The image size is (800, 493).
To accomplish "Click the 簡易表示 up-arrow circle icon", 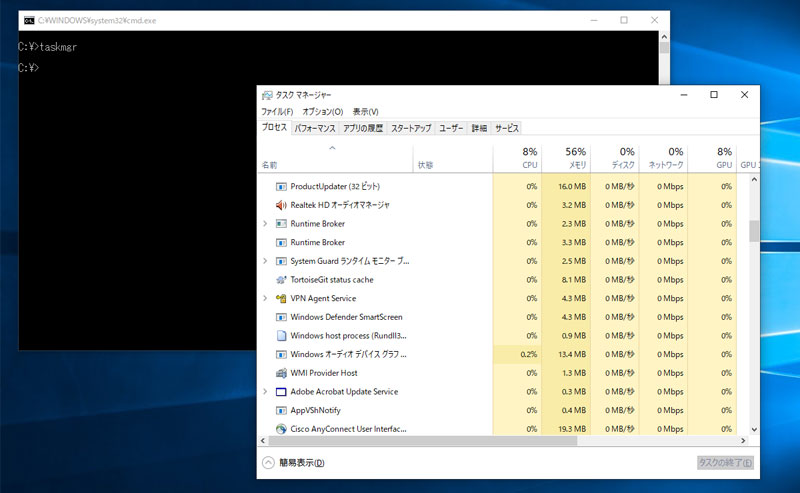I will tap(268, 463).
